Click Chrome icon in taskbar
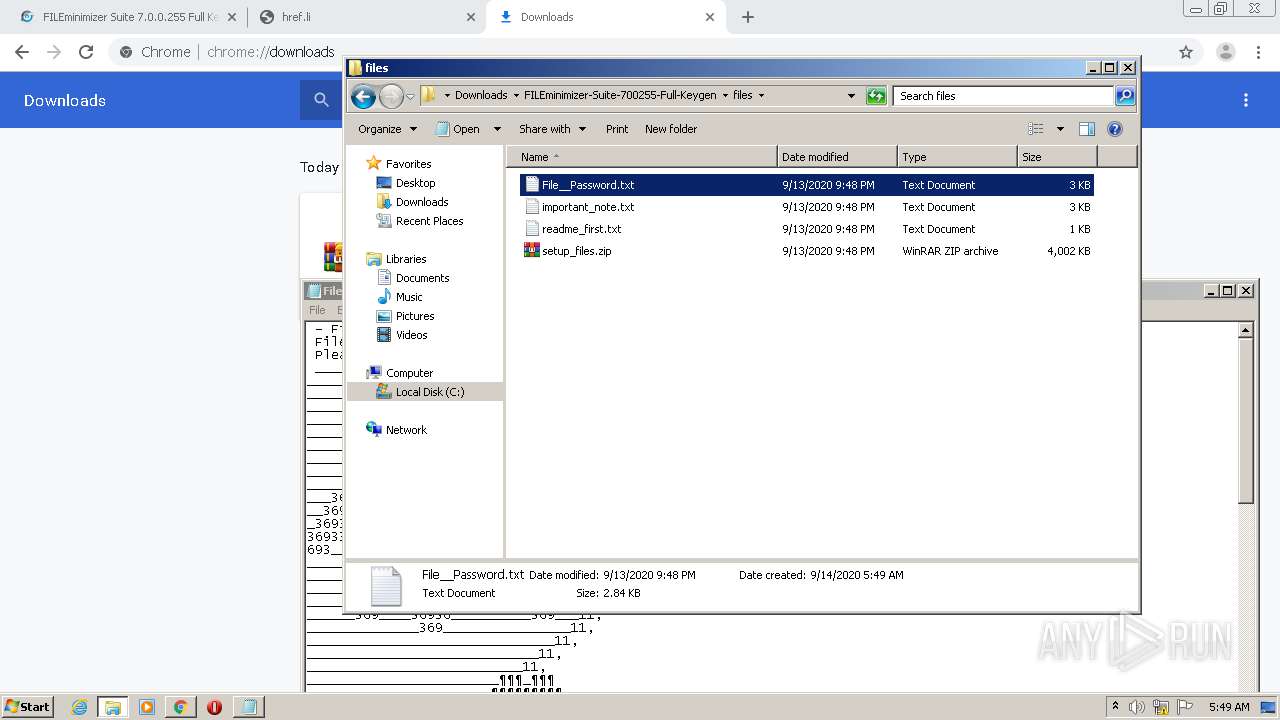This screenshot has width=1280, height=720. (180, 707)
